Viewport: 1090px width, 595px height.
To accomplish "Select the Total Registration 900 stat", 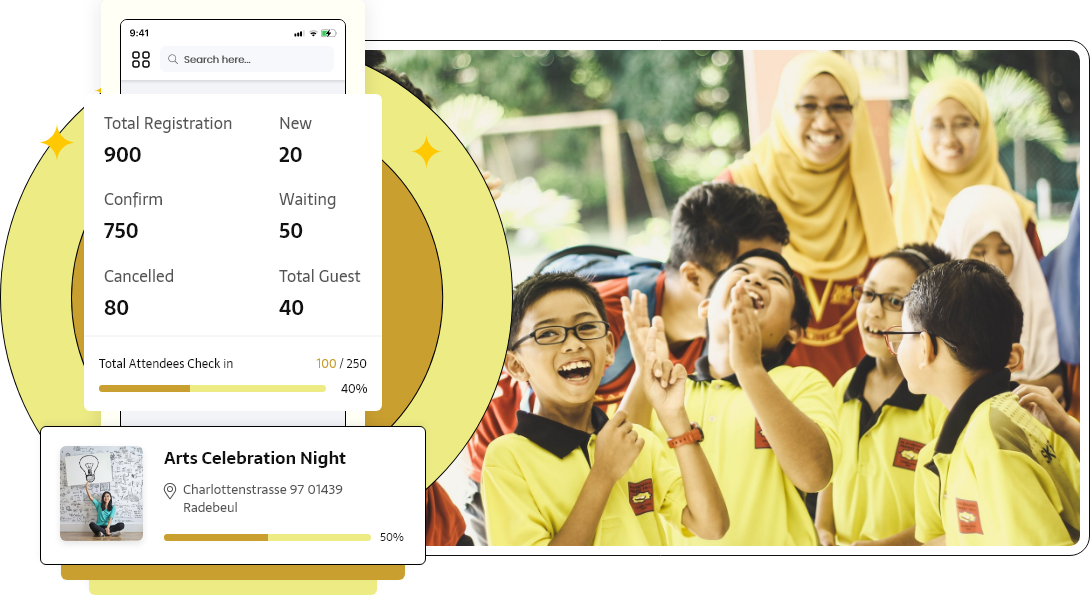I will 167,139.
